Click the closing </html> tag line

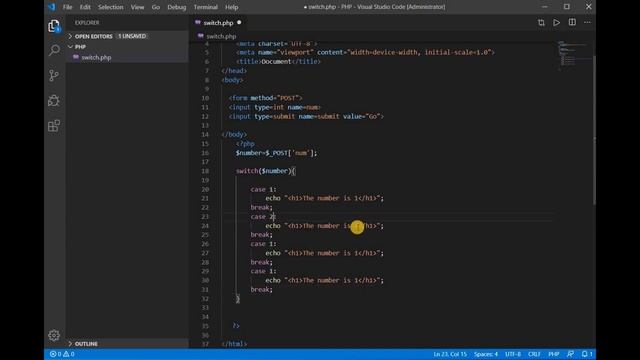click(x=234, y=344)
